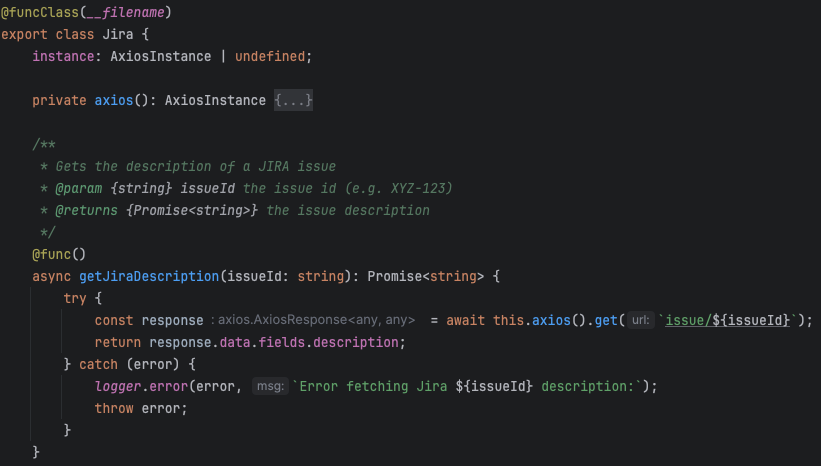Click the issueId parameter in method signature
This screenshot has height=466, width=821.
(254, 276)
